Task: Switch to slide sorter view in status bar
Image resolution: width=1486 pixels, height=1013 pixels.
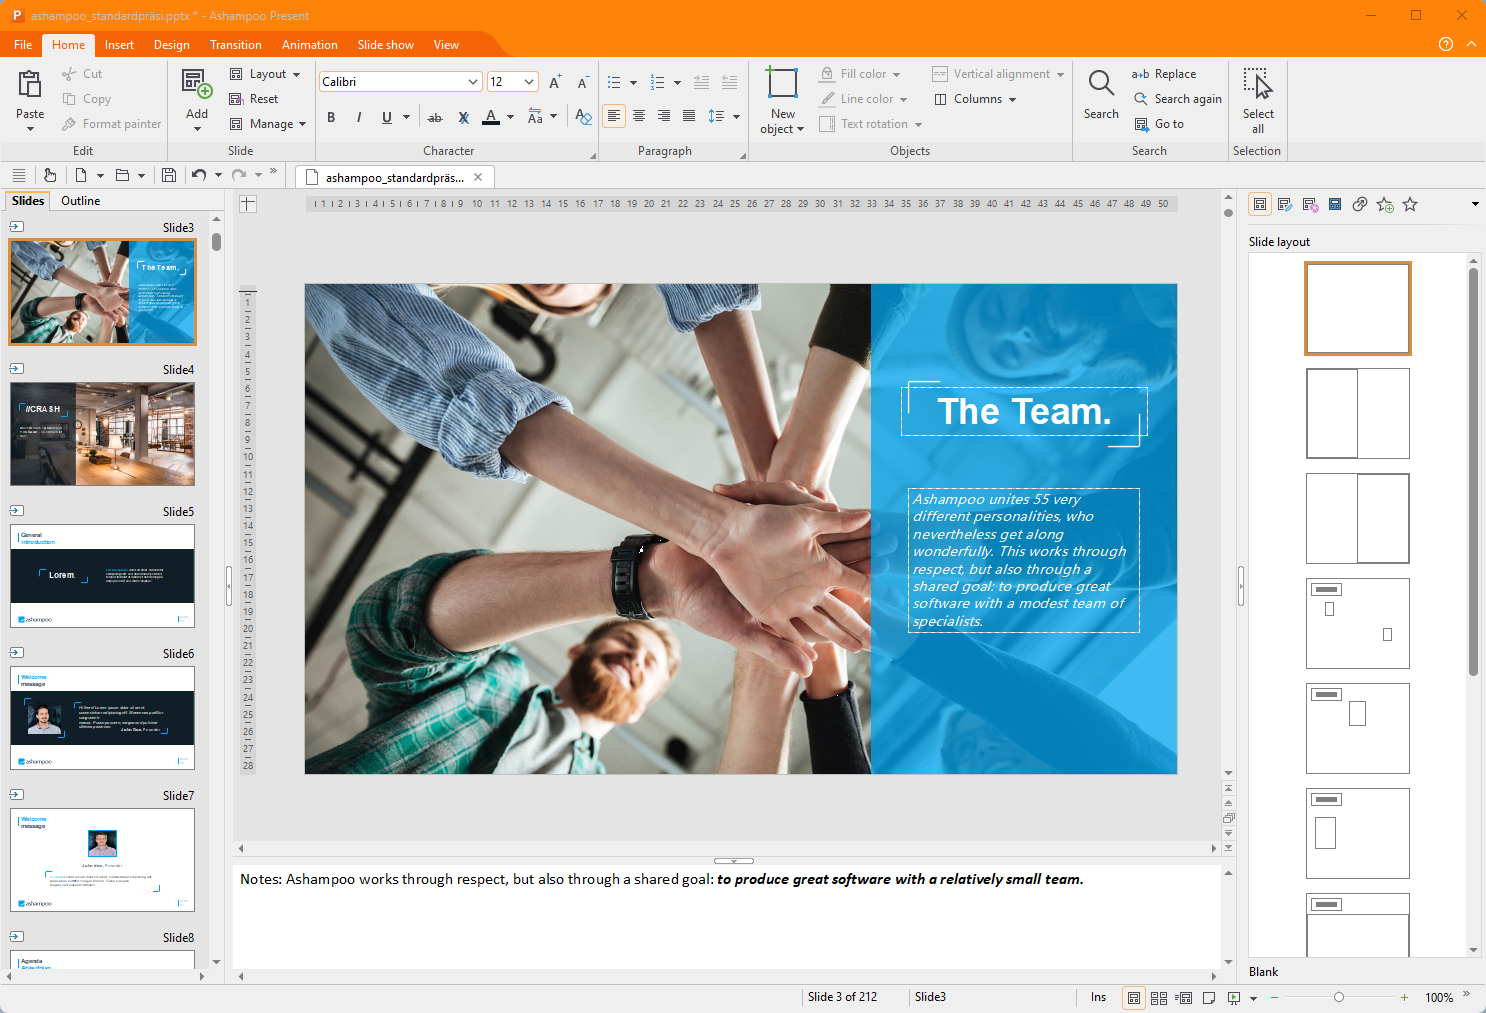Action: coord(1158,997)
